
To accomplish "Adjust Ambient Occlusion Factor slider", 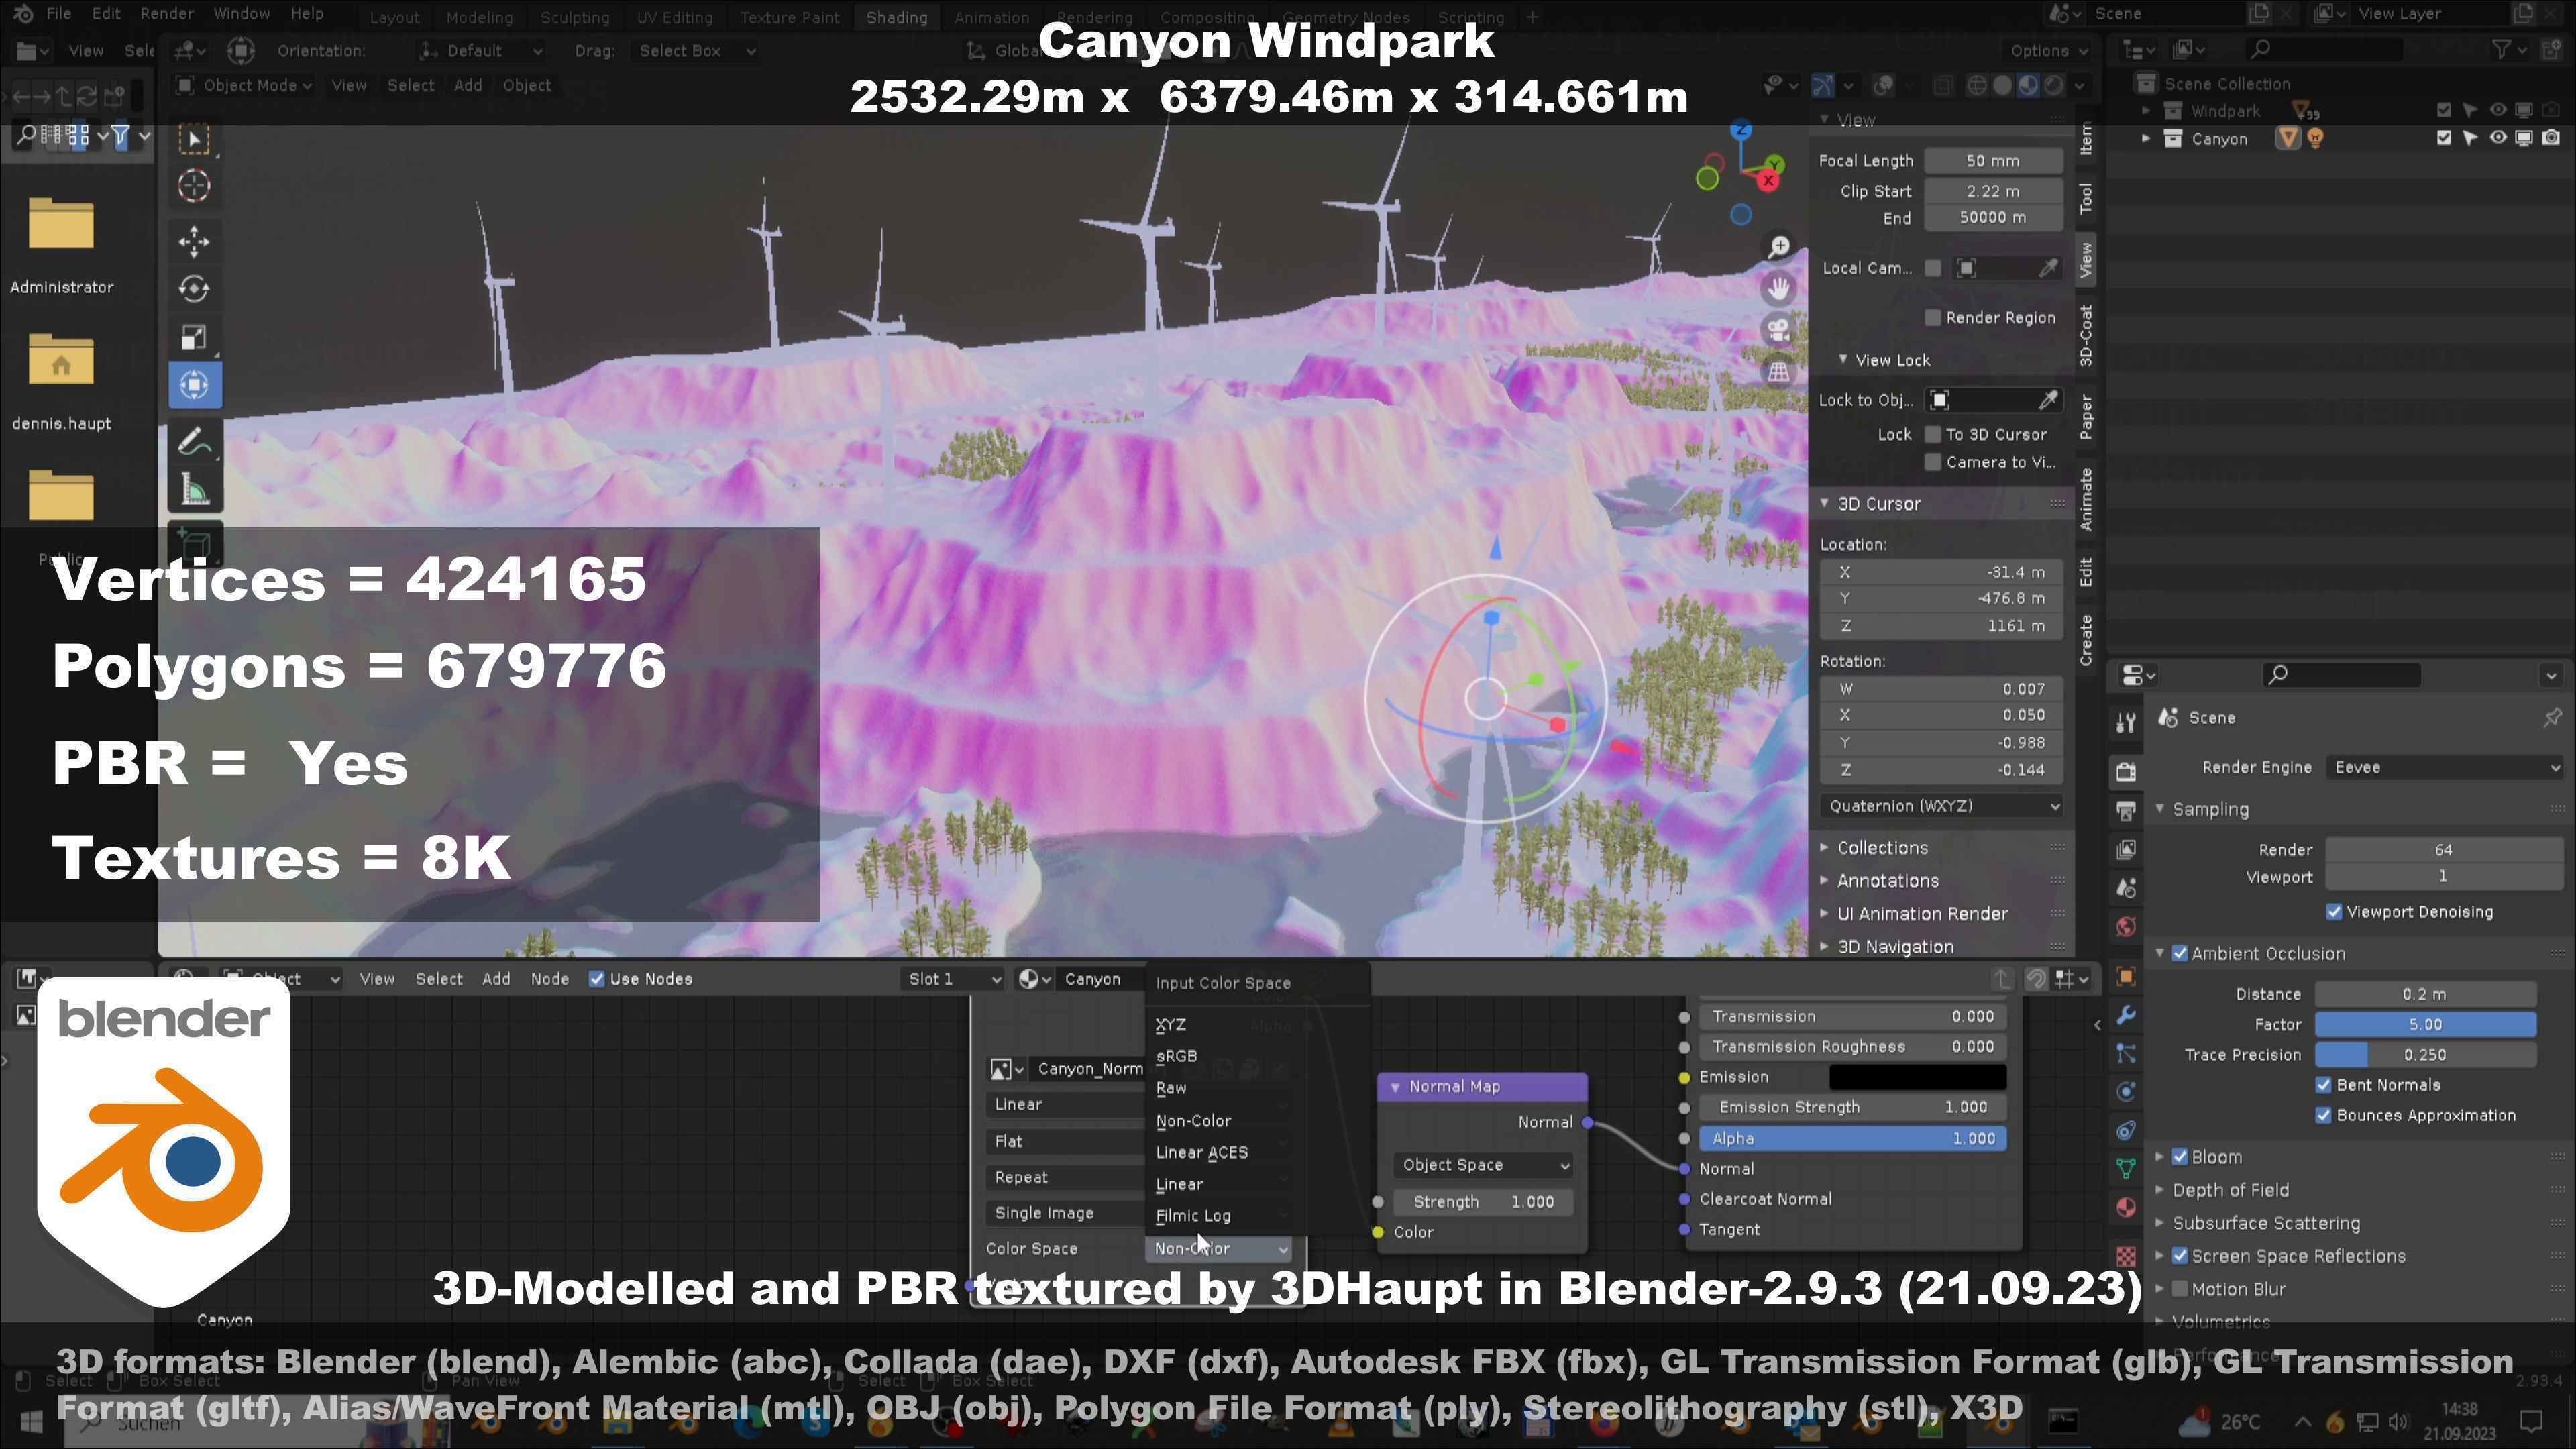I will (2425, 1024).
